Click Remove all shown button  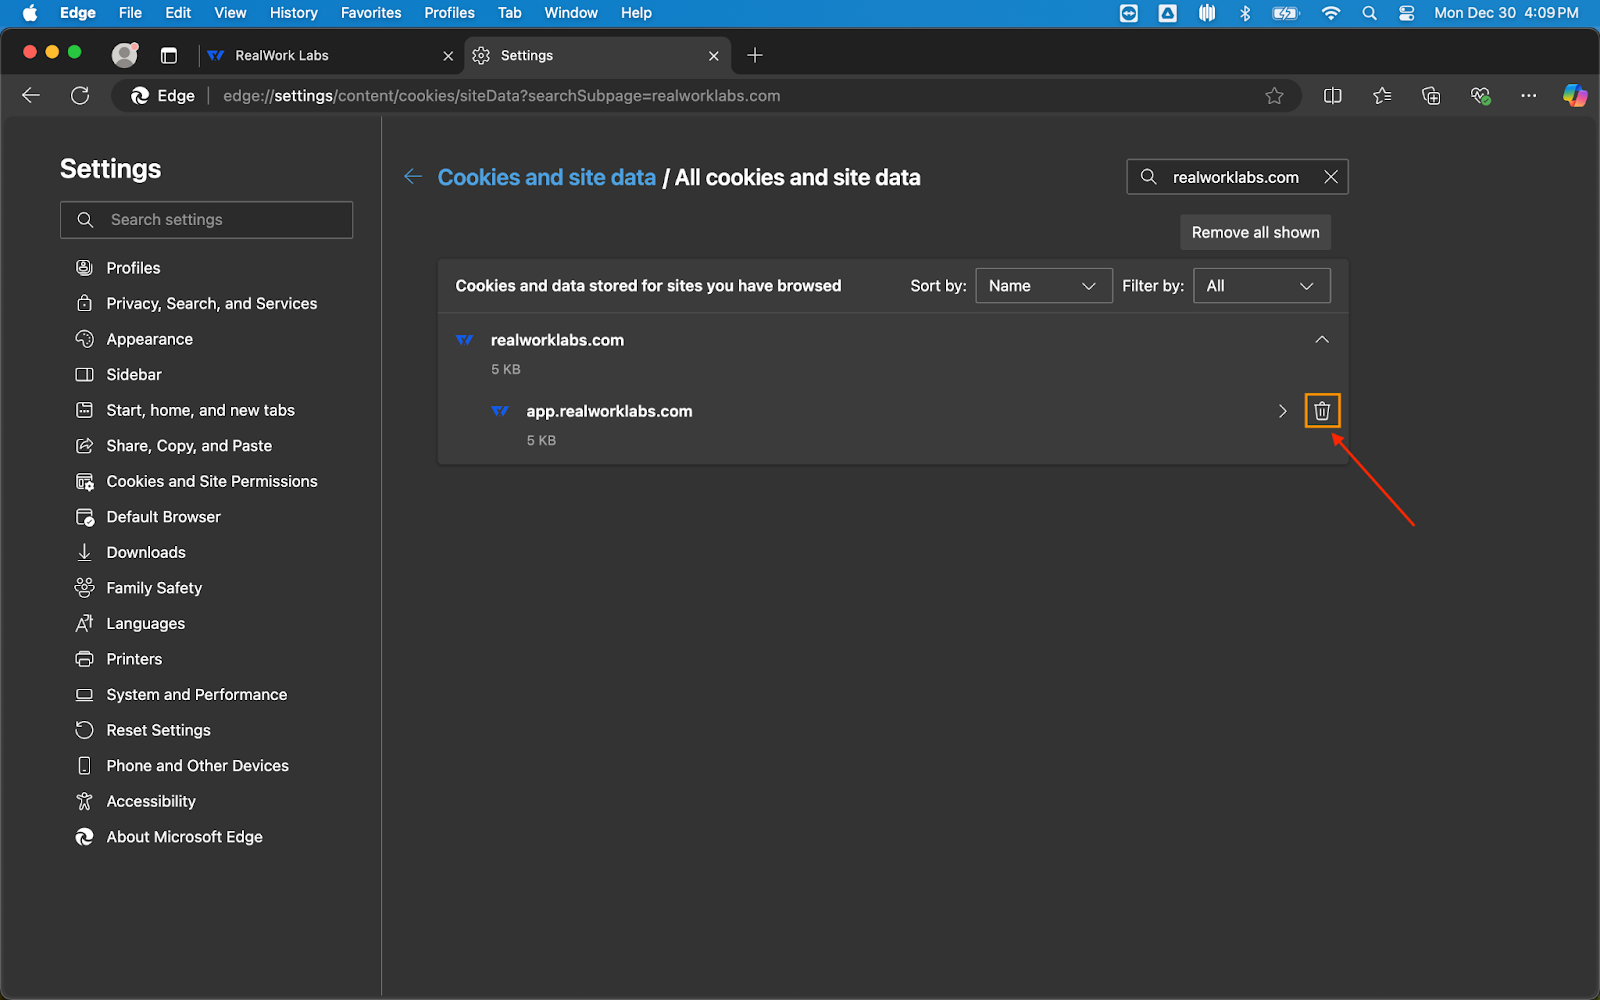point(1255,232)
